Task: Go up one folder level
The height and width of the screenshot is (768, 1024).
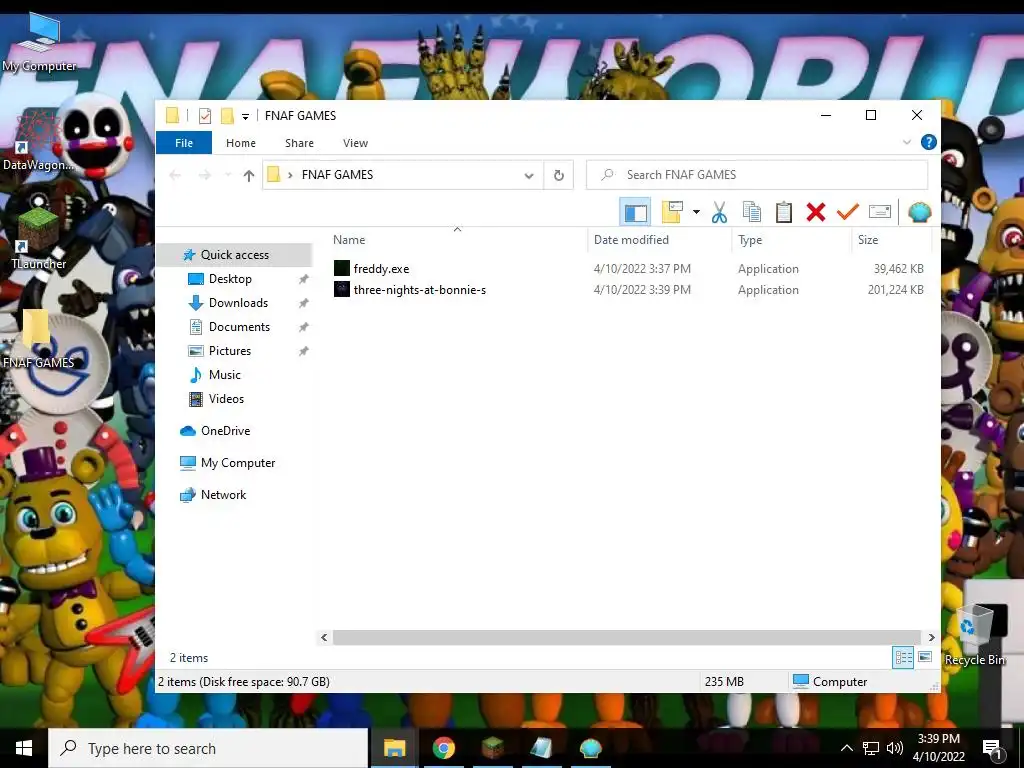Action: coord(249,175)
